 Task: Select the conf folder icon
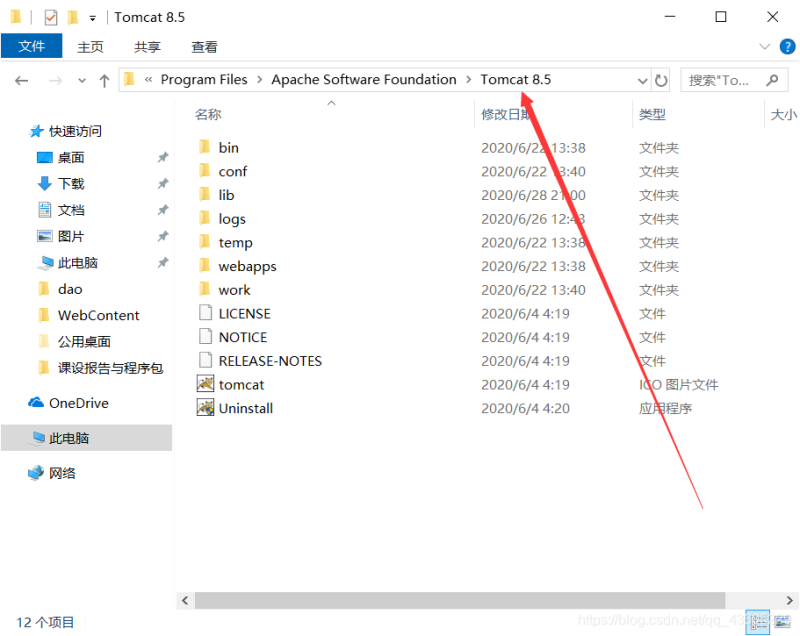pyautogui.click(x=205, y=171)
